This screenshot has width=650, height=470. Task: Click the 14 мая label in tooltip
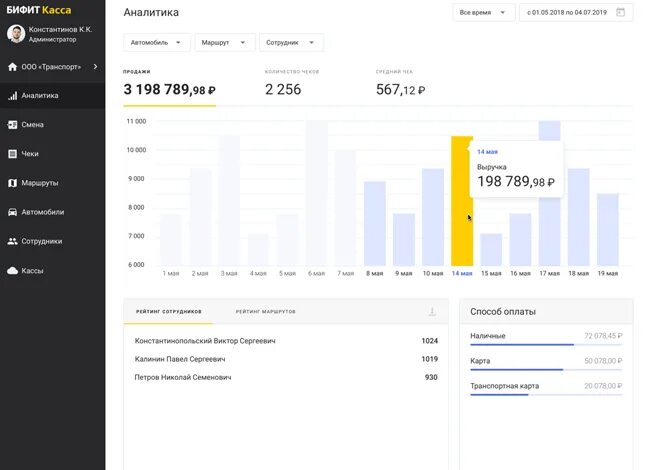click(487, 152)
